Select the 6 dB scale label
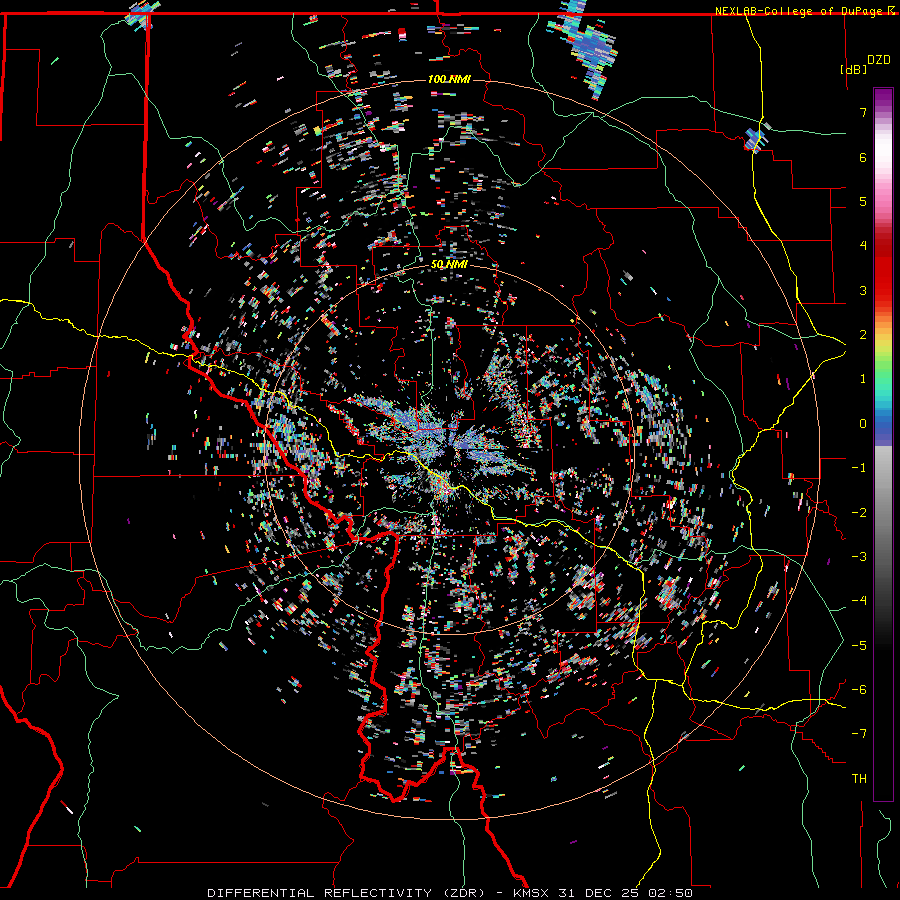Viewport: 900px width, 900px height. (x=863, y=157)
